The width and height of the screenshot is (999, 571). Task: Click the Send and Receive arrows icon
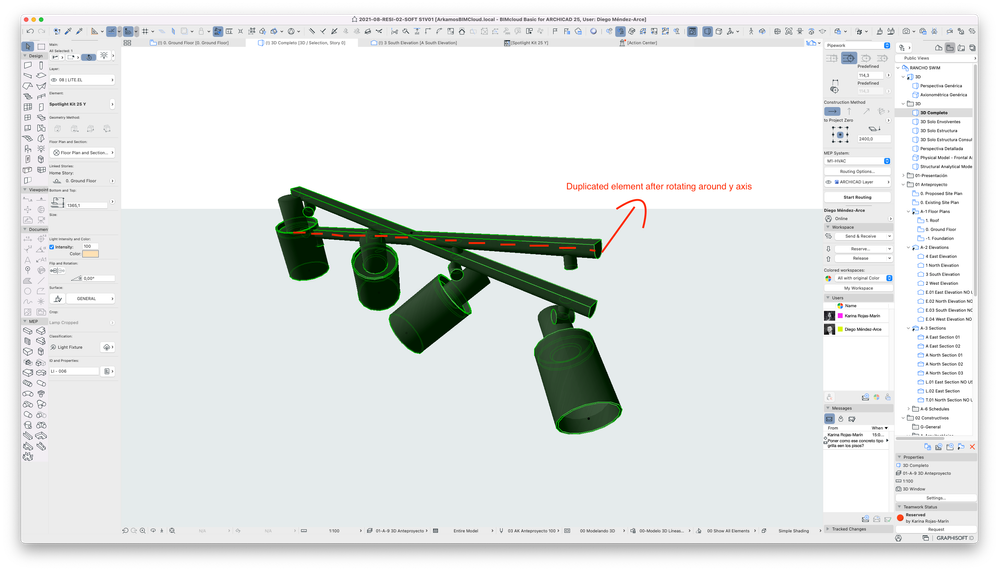point(829,236)
